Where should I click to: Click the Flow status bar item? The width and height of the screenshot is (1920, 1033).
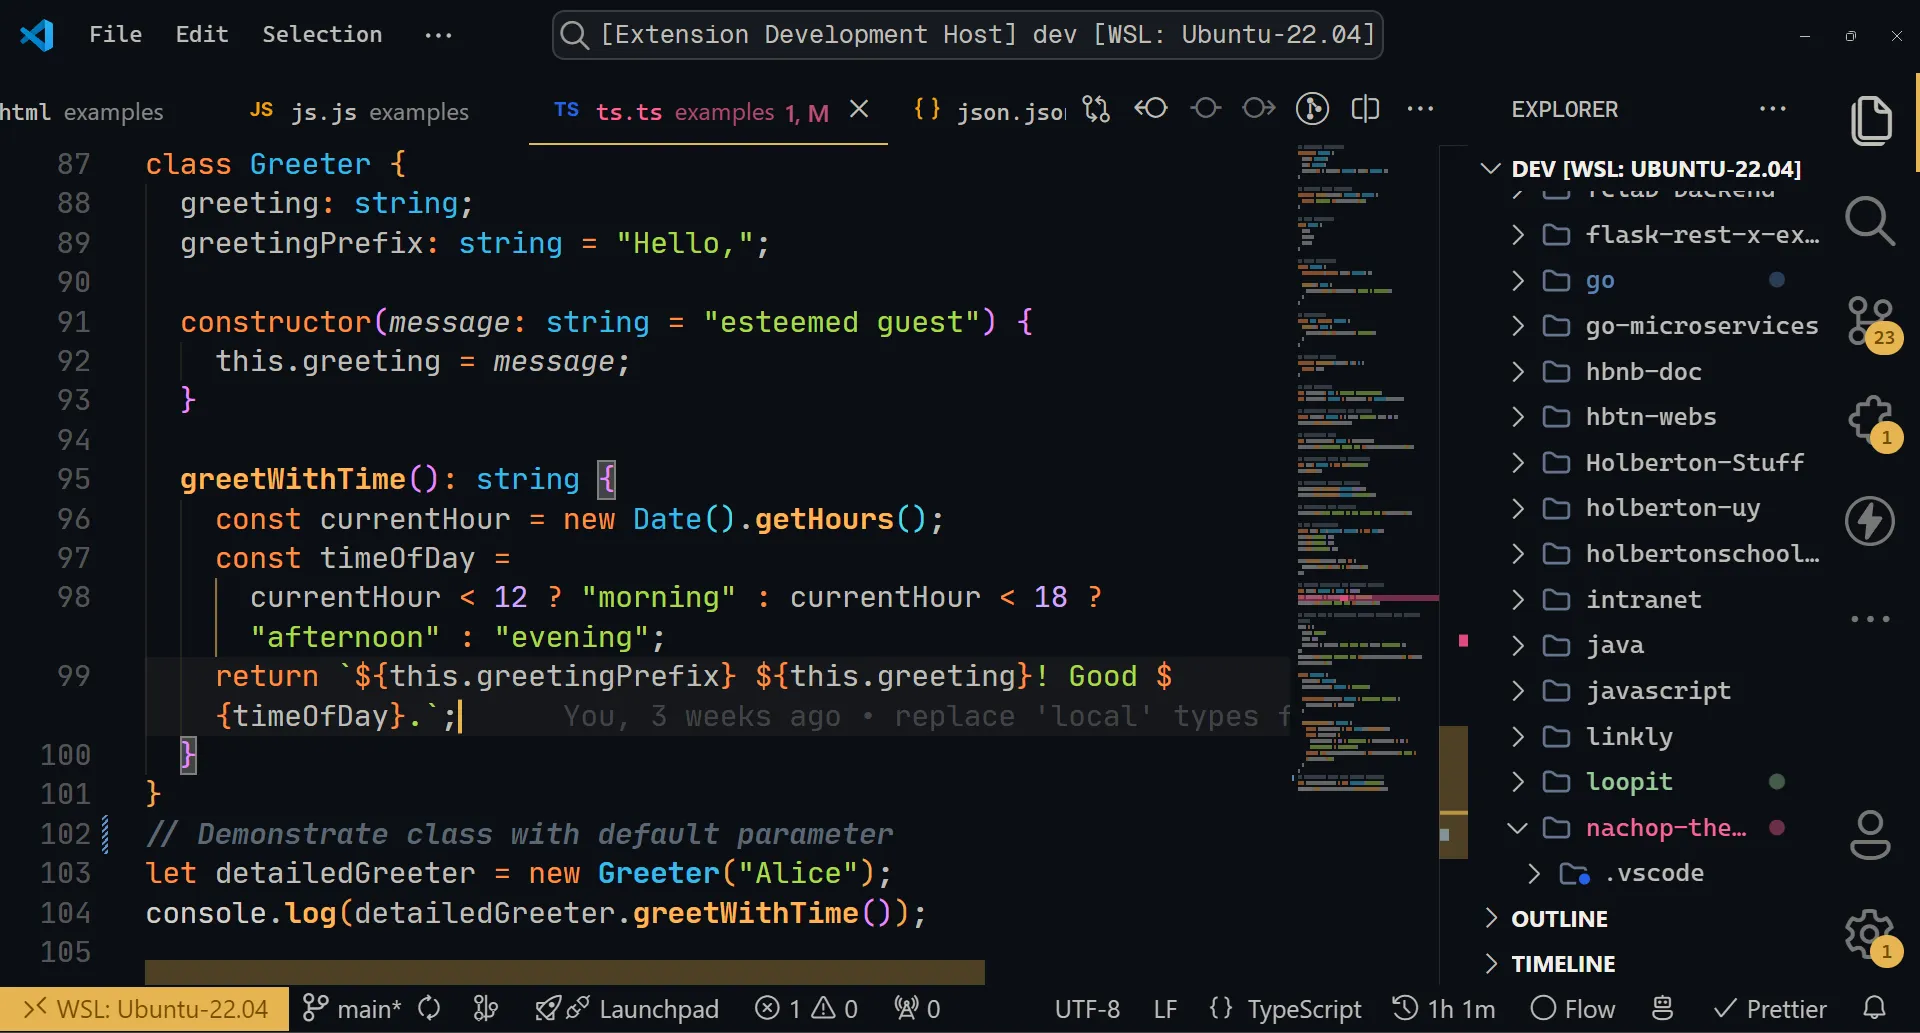1573,1009
